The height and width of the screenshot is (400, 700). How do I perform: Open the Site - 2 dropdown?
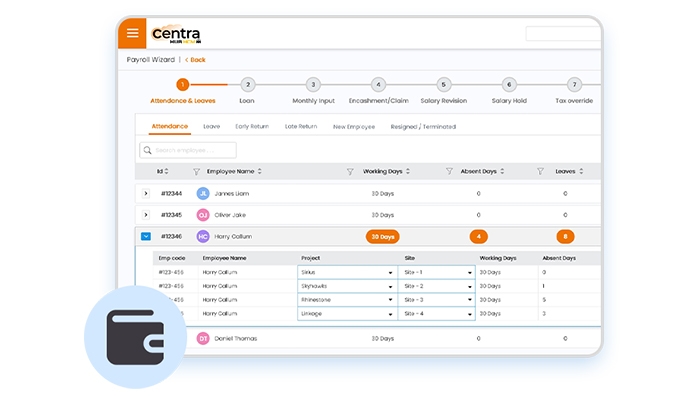[436, 286]
